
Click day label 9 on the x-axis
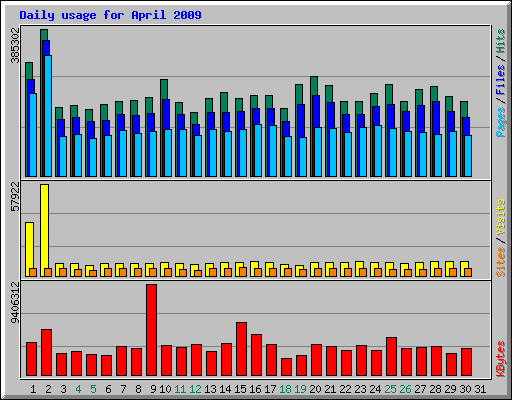tap(153, 389)
